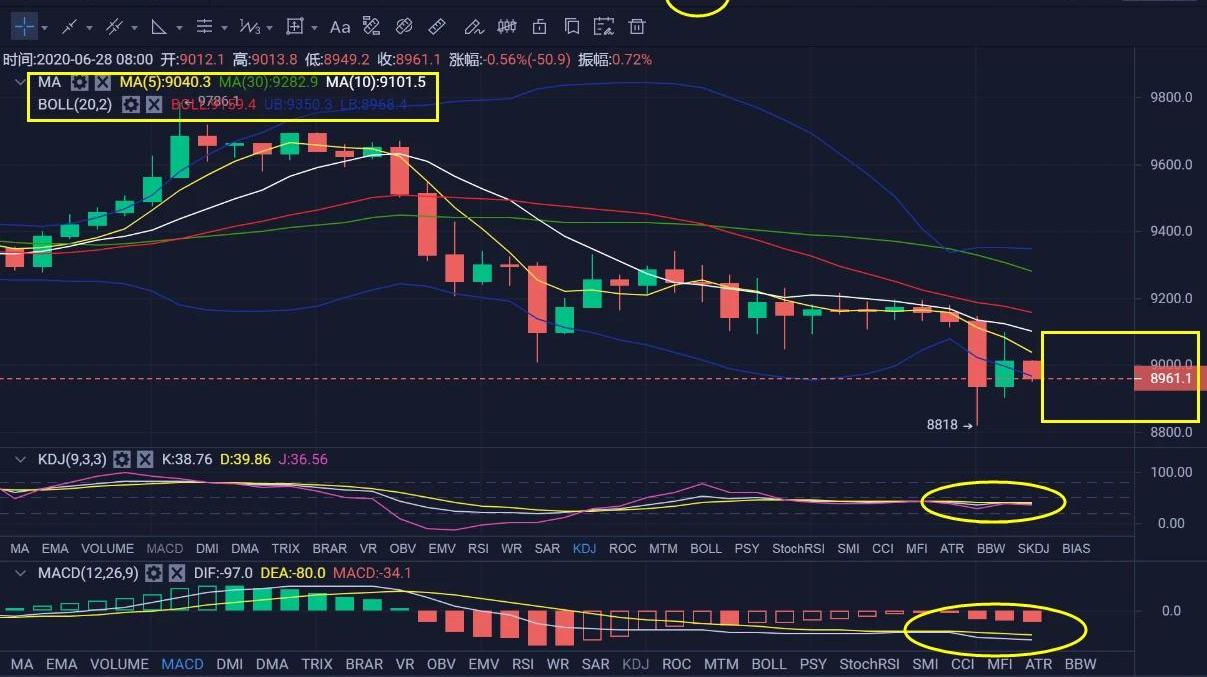This screenshot has height=677, width=1207.
Task: Delete drawings with the trash icon
Action: 637,27
